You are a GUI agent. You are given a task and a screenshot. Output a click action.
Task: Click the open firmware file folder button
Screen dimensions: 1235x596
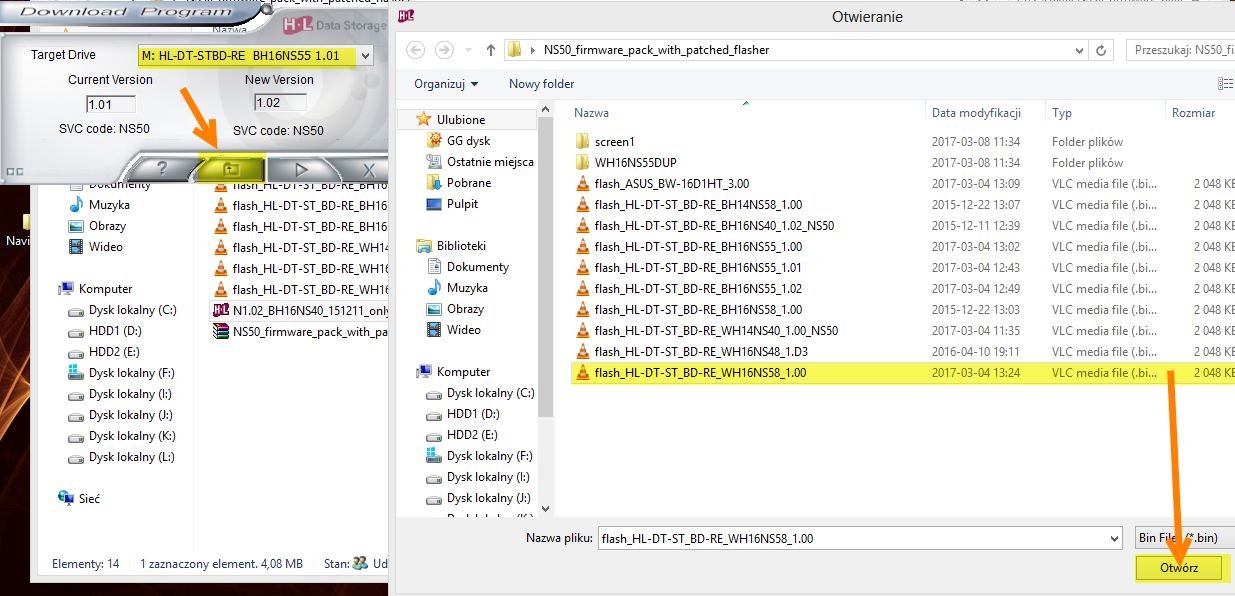[x=230, y=169]
